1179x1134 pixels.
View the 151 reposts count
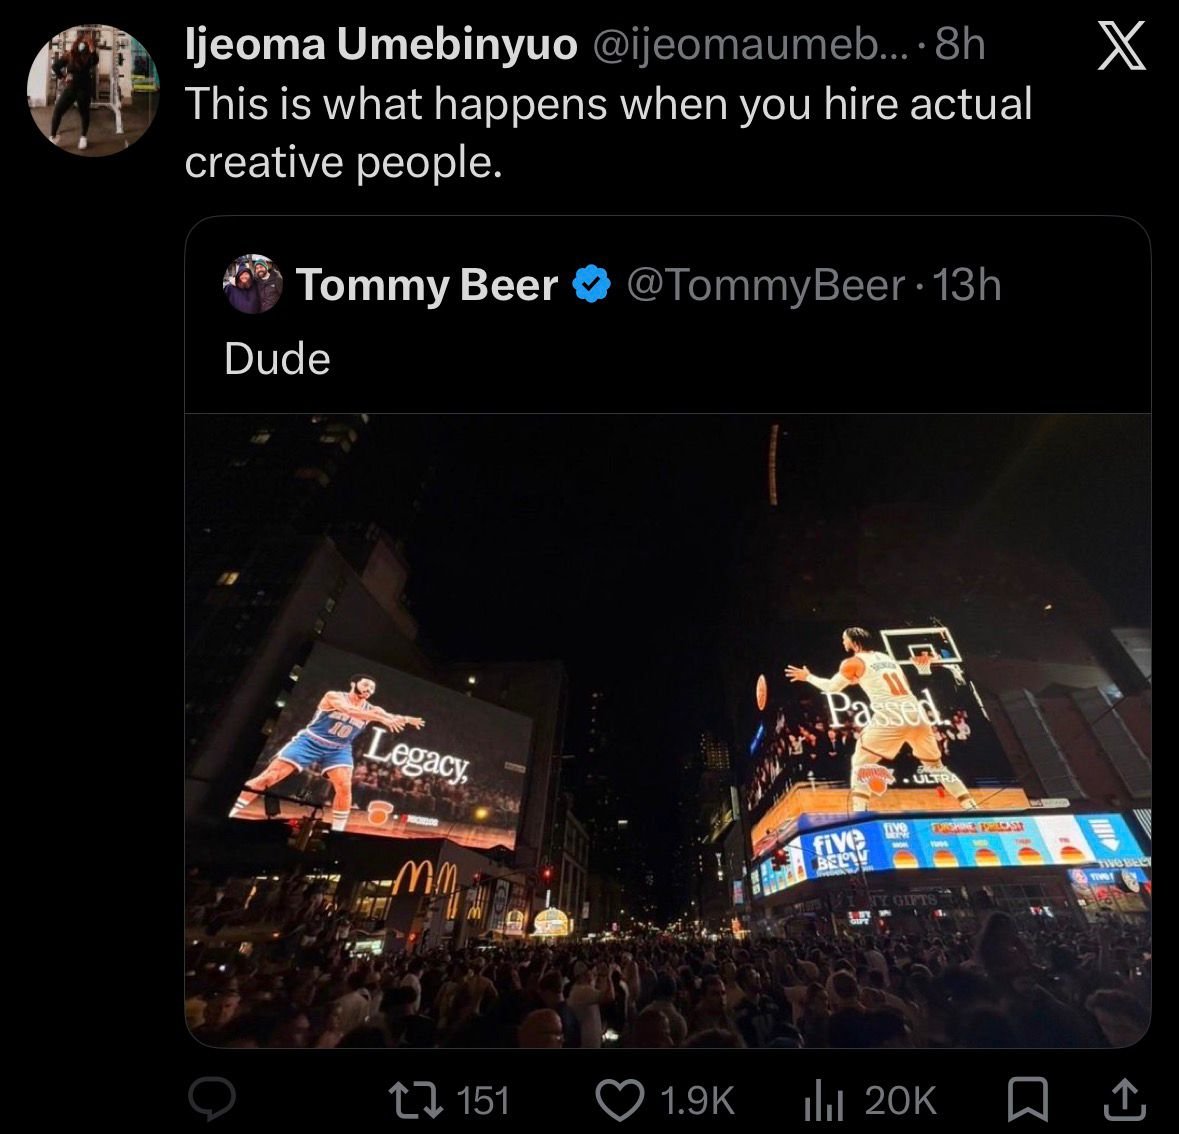point(483,1100)
